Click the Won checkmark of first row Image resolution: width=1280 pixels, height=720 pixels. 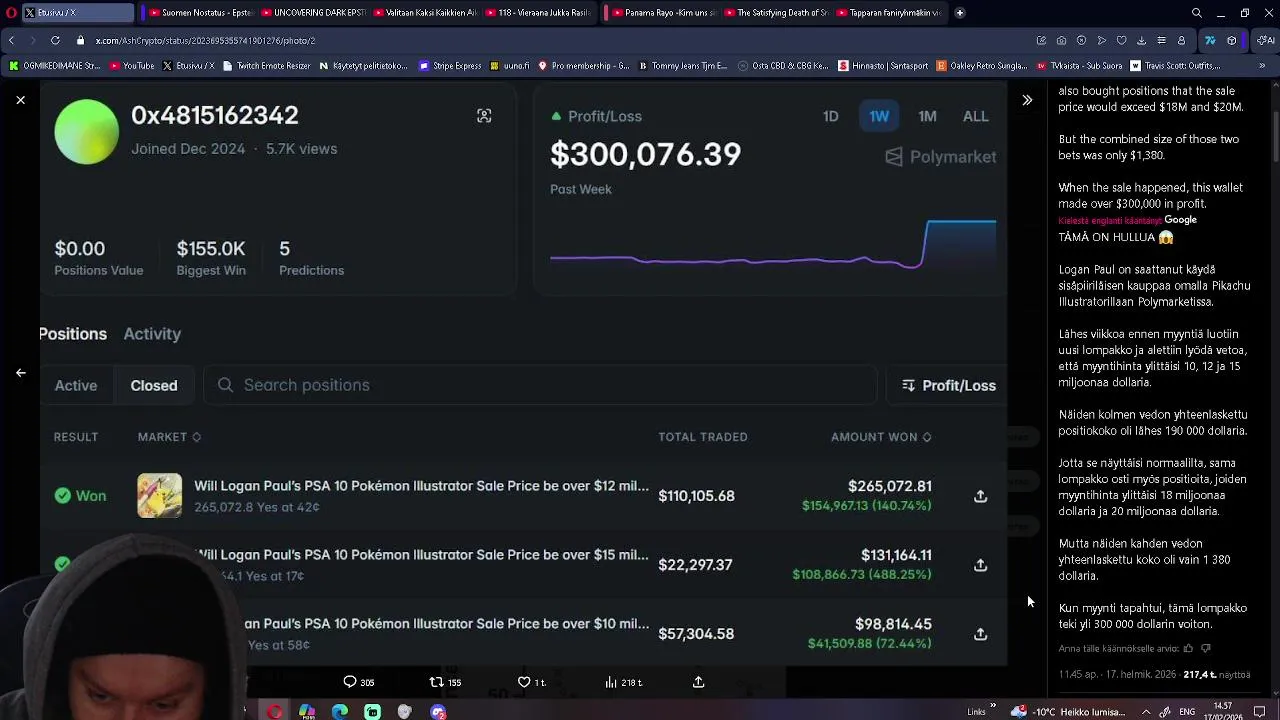63,496
